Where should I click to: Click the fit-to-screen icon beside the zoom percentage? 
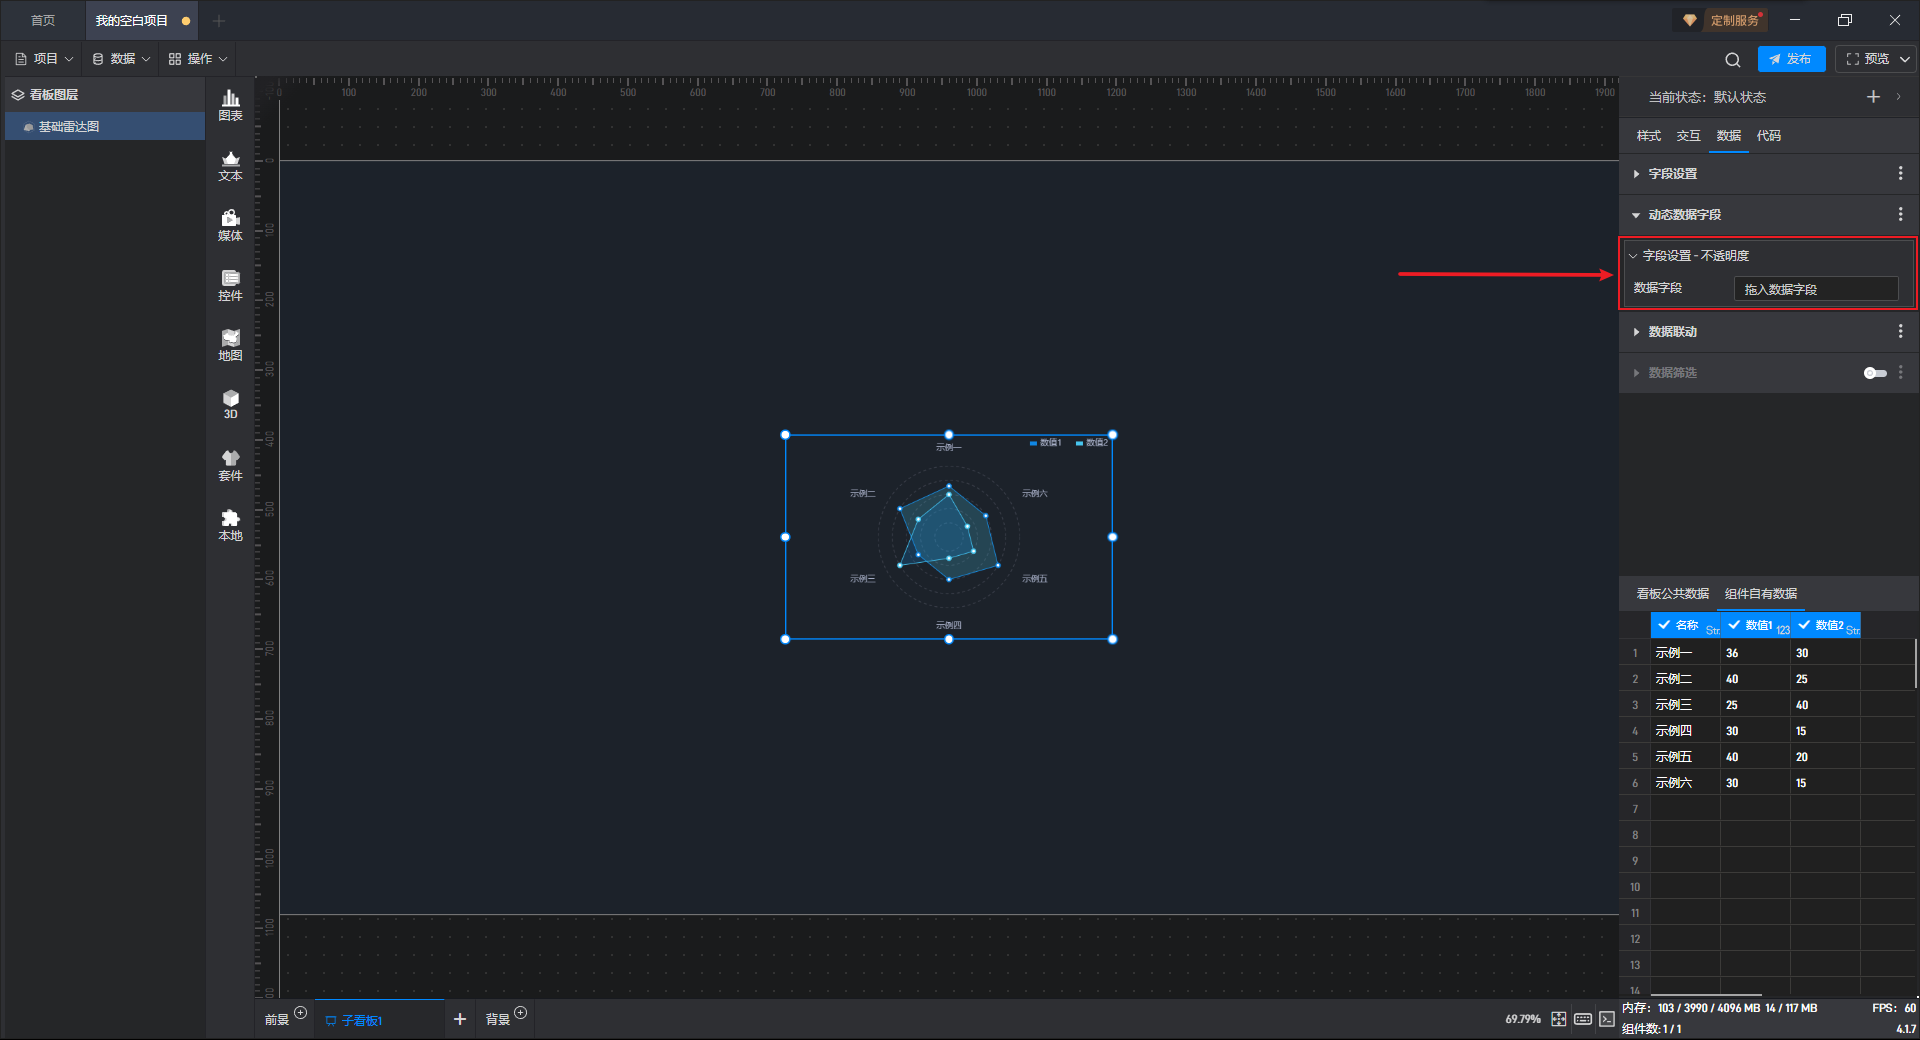coord(1559,1019)
